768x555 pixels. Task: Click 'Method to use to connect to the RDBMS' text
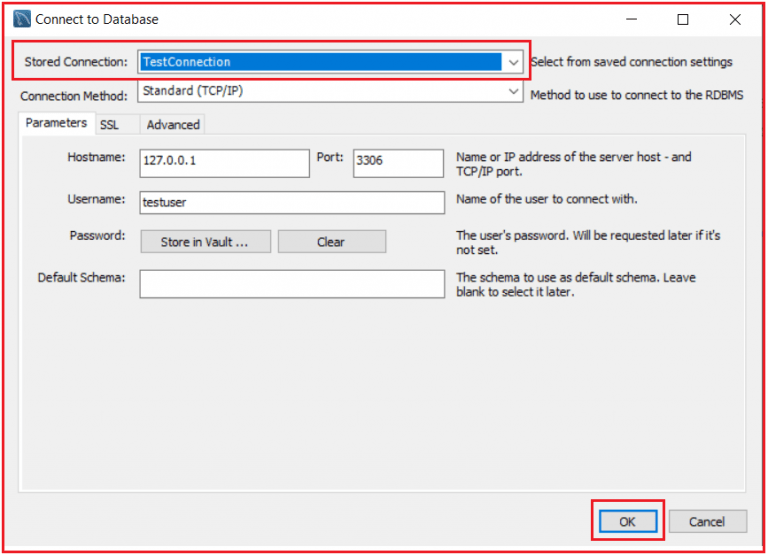(637, 95)
